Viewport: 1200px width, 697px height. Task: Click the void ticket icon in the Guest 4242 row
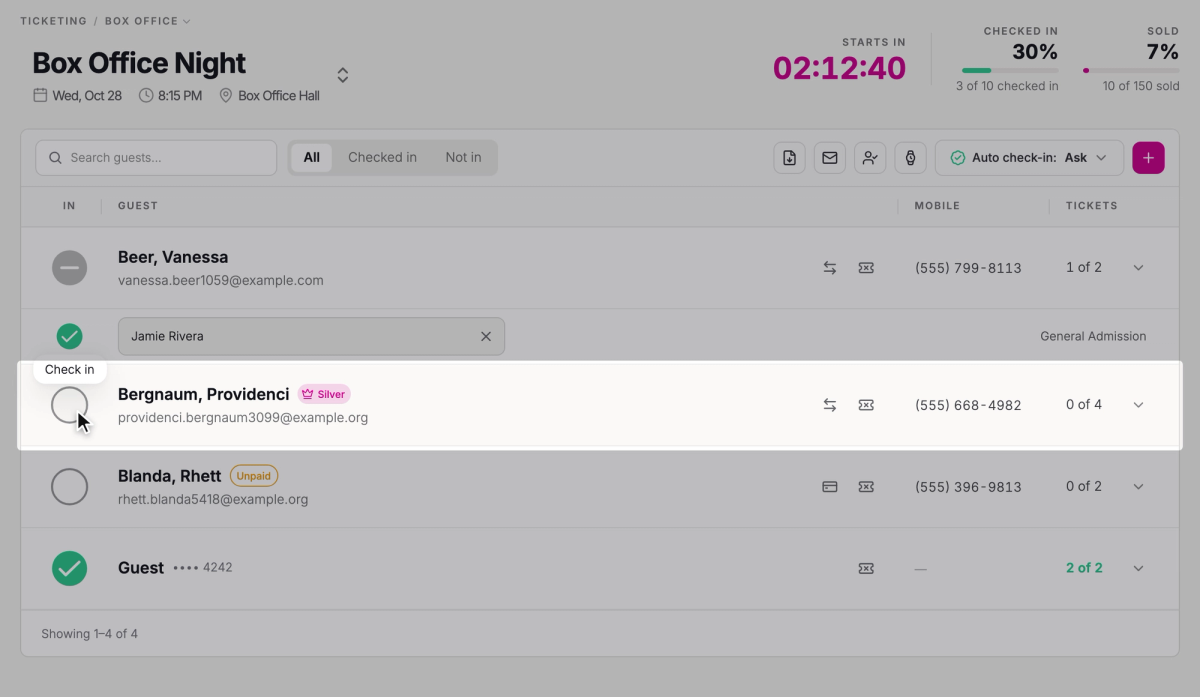click(x=866, y=568)
